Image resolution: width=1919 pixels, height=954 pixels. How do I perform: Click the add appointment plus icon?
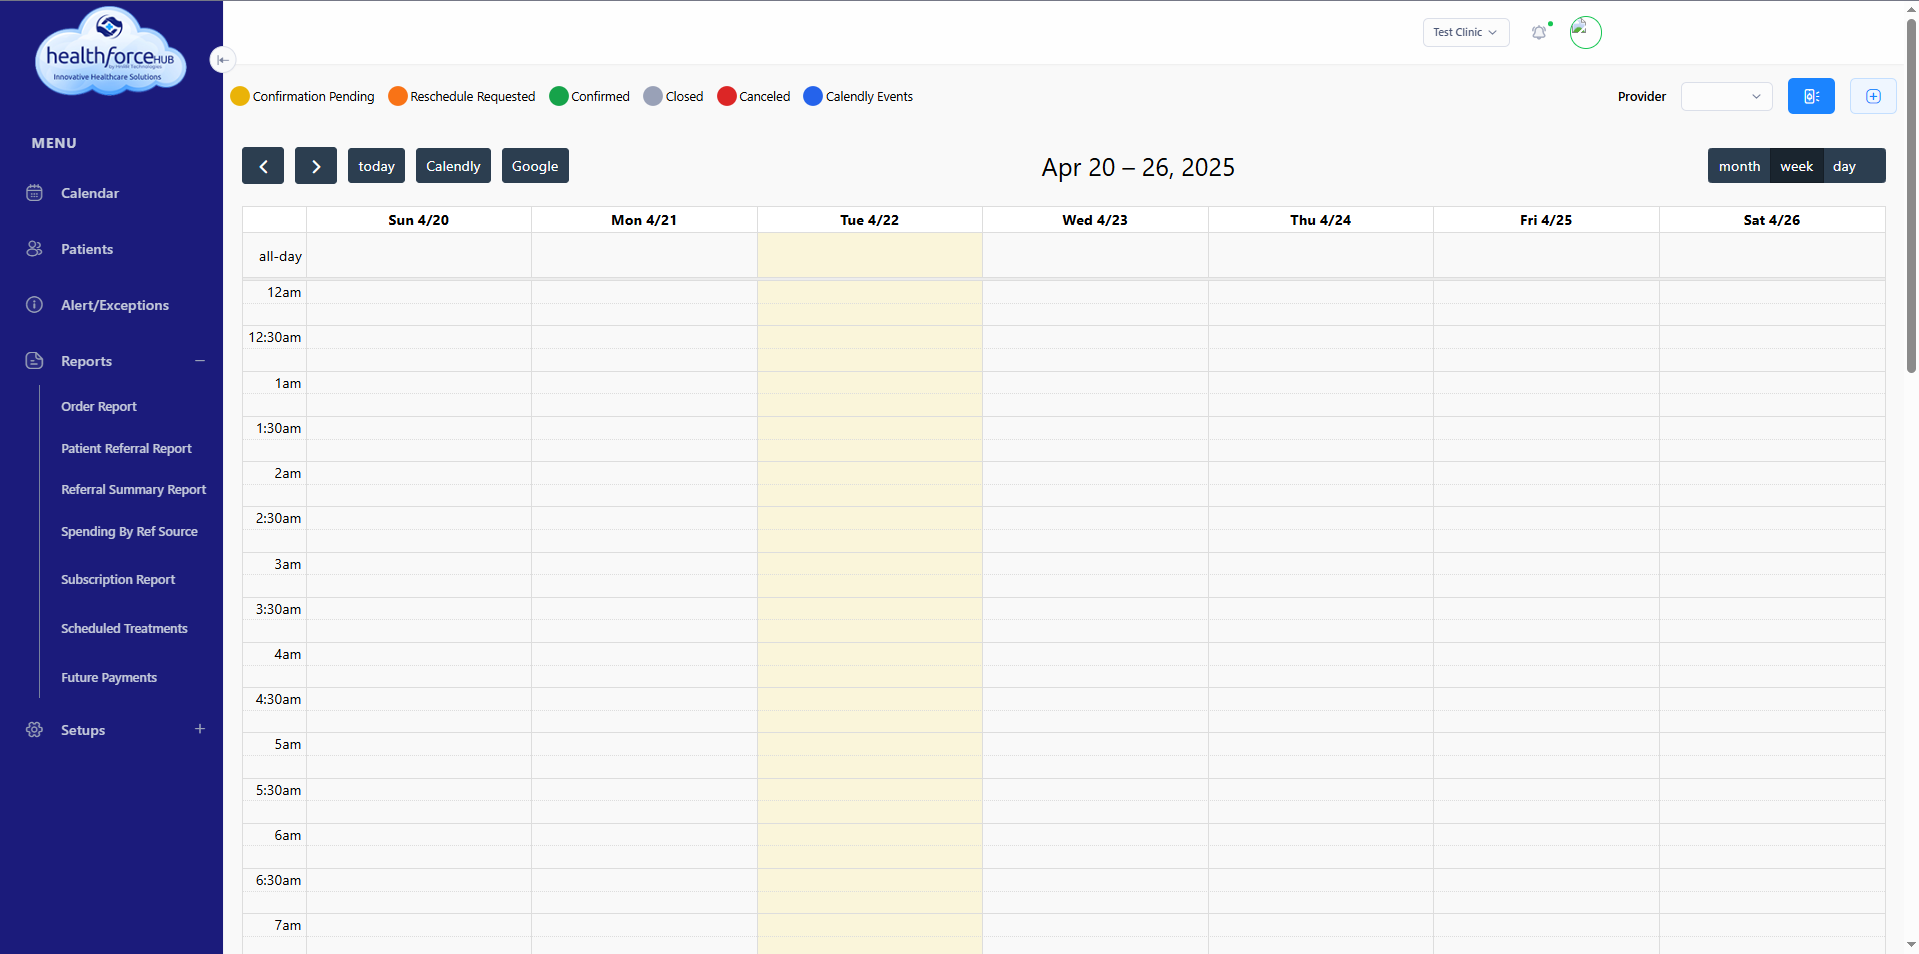(1872, 96)
